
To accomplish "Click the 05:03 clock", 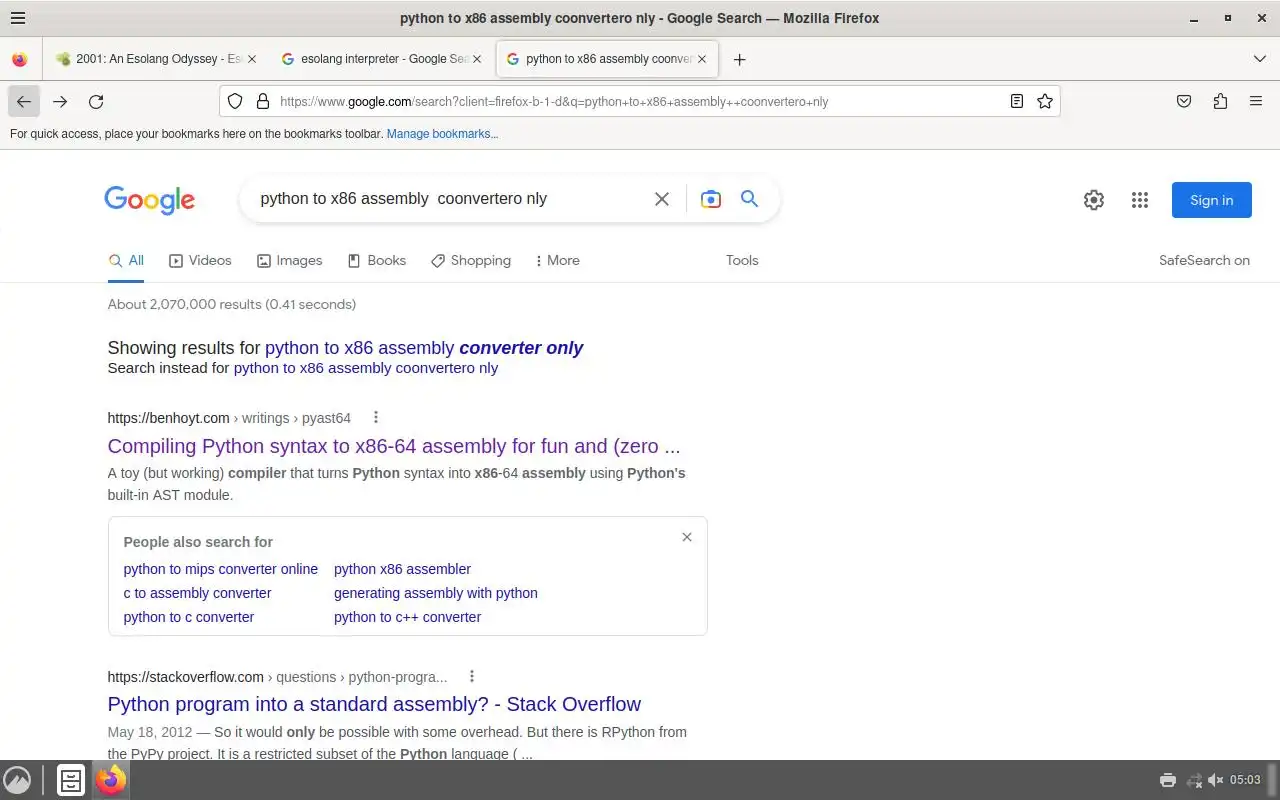I will click(x=1245, y=780).
